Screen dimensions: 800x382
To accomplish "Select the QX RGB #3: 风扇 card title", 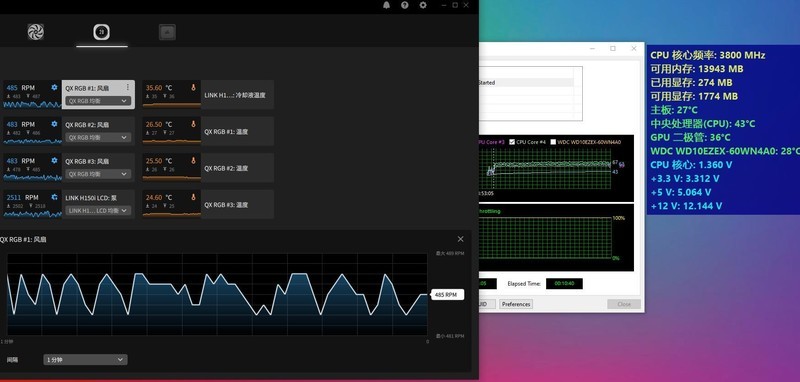I will point(87,161).
